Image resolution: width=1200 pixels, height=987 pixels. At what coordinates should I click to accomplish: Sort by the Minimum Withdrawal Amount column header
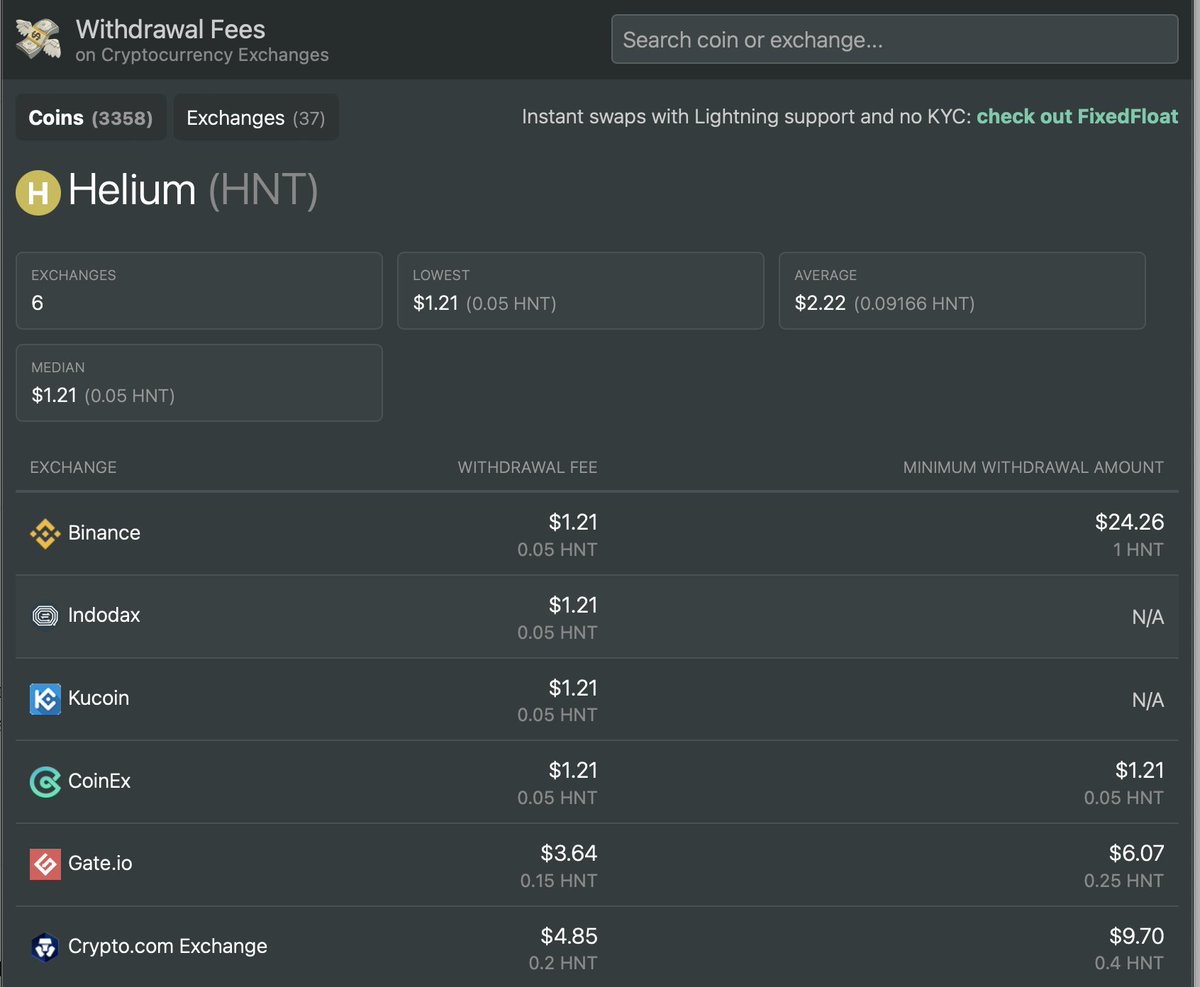coord(1033,467)
